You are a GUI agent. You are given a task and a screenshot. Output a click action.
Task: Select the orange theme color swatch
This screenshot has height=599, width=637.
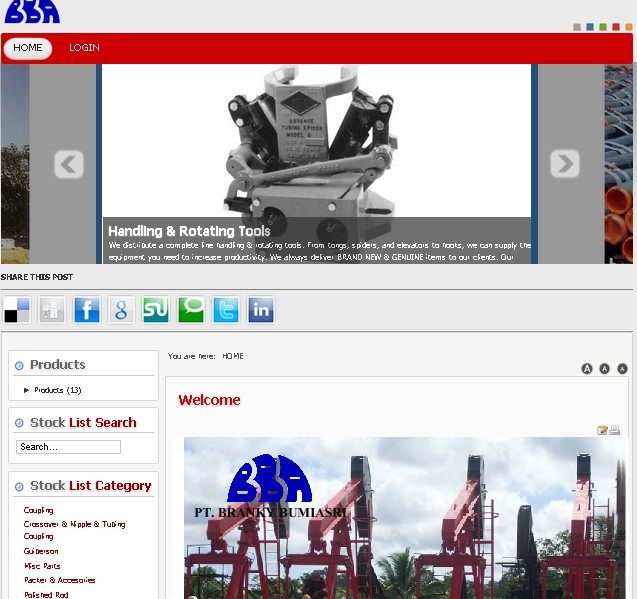click(629, 27)
